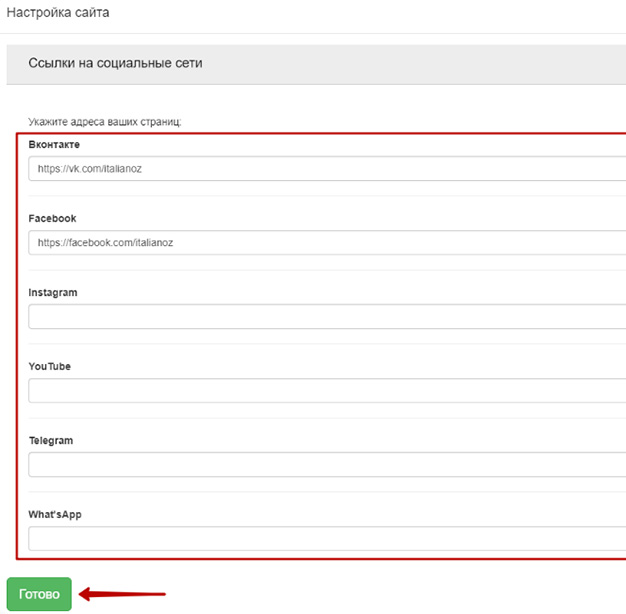The height and width of the screenshot is (614, 626).
Task: Click the red arrow pointing at Готово
Action: (x=122, y=594)
